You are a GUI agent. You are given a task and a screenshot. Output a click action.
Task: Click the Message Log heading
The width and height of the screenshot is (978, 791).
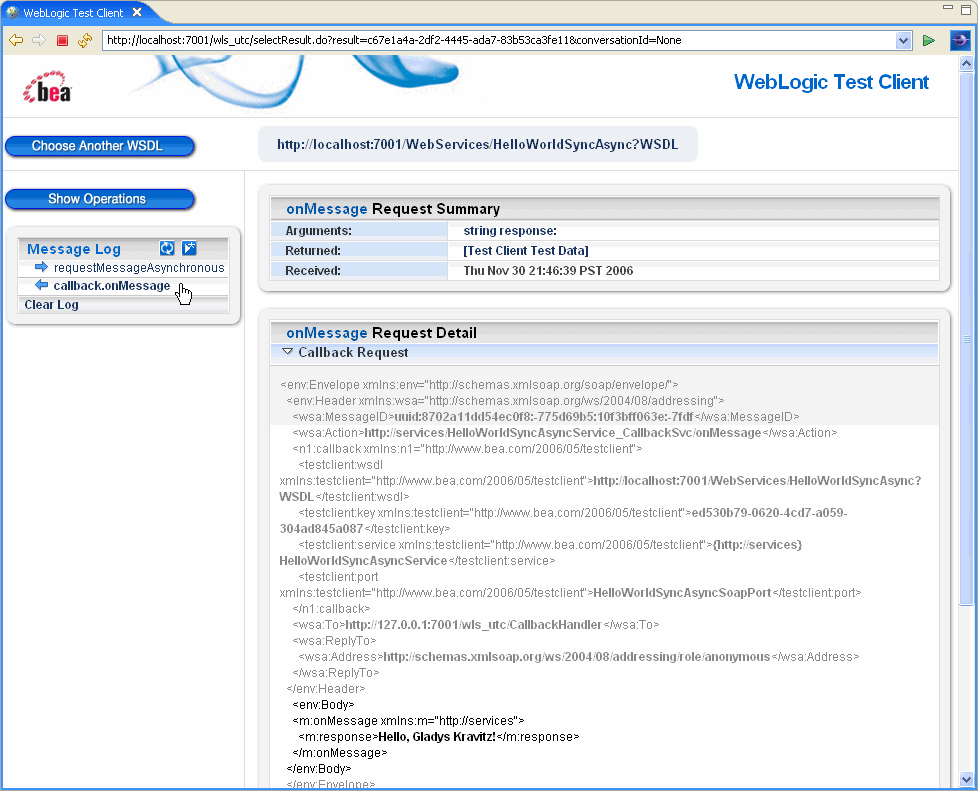pyautogui.click(x=74, y=249)
